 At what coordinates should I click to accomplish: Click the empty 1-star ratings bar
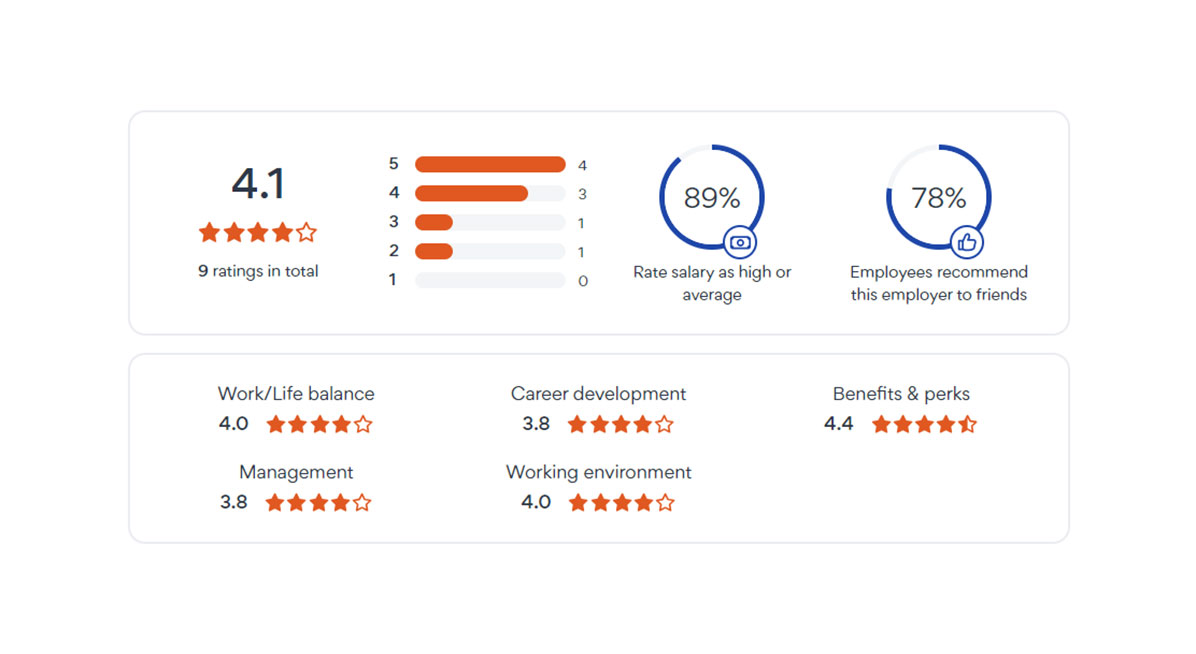[490, 280]
